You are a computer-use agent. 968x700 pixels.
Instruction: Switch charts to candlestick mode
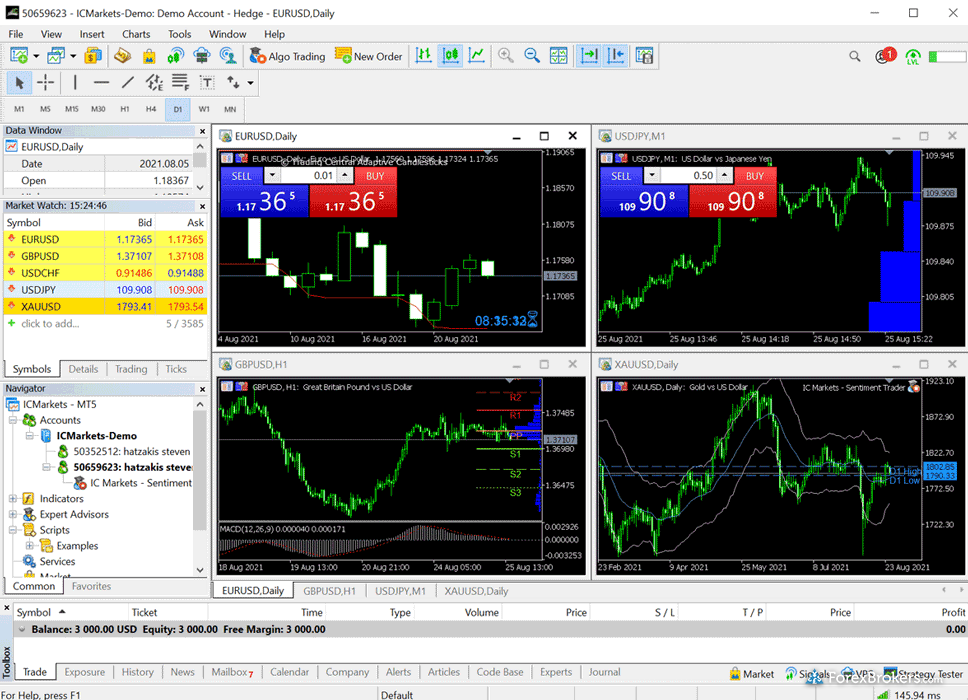pyautogui.click(x=450, y=56)
